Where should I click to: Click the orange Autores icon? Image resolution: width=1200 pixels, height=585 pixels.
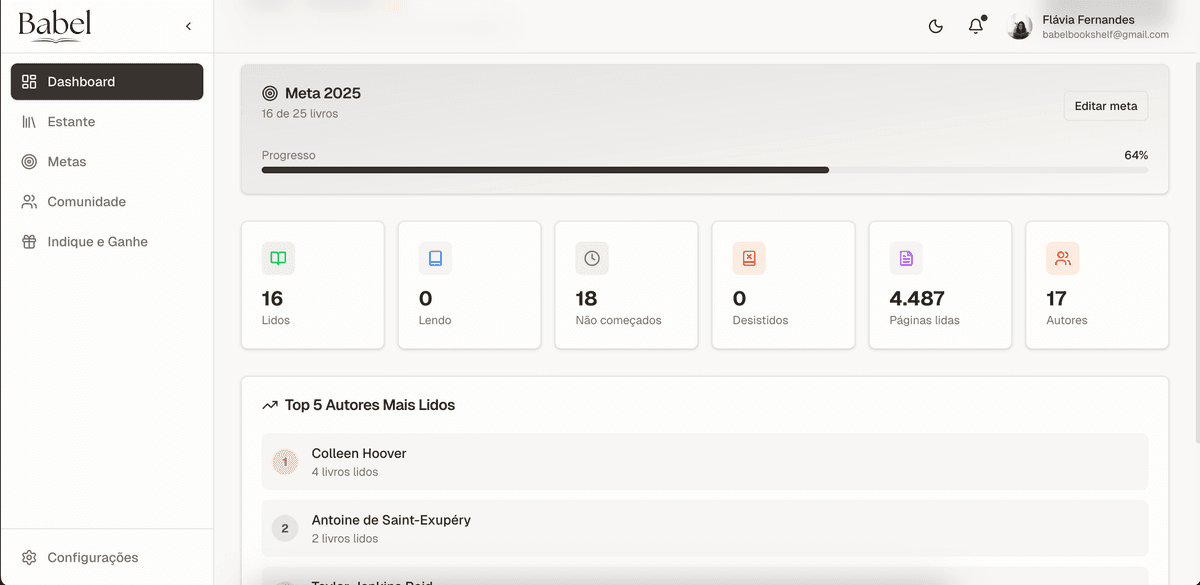tap(1062, 258)
